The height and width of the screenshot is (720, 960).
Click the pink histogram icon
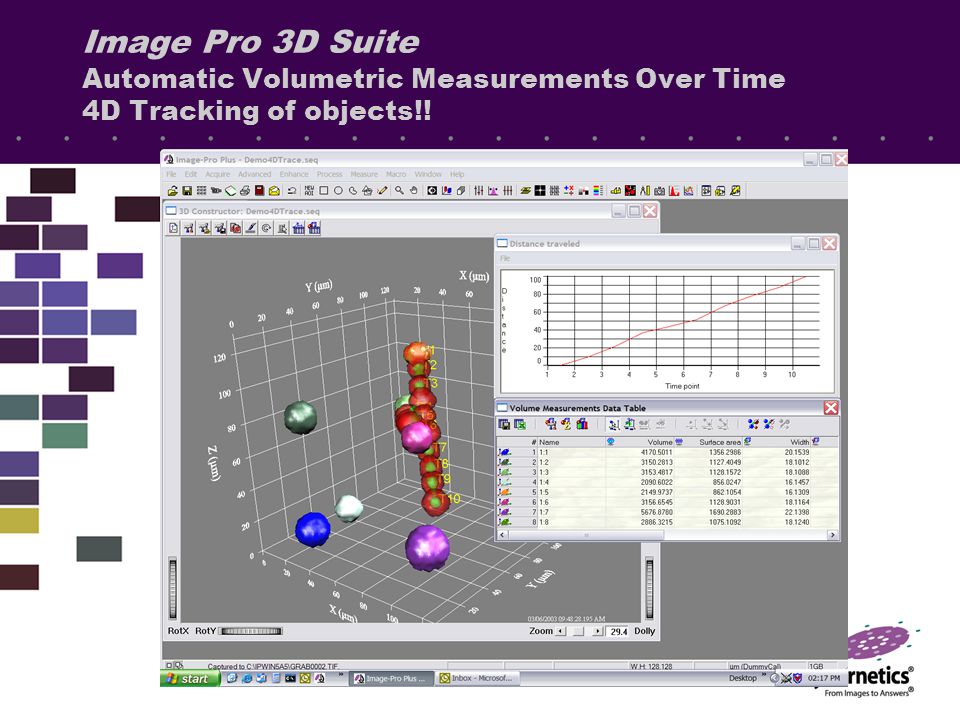pos(493,190)
